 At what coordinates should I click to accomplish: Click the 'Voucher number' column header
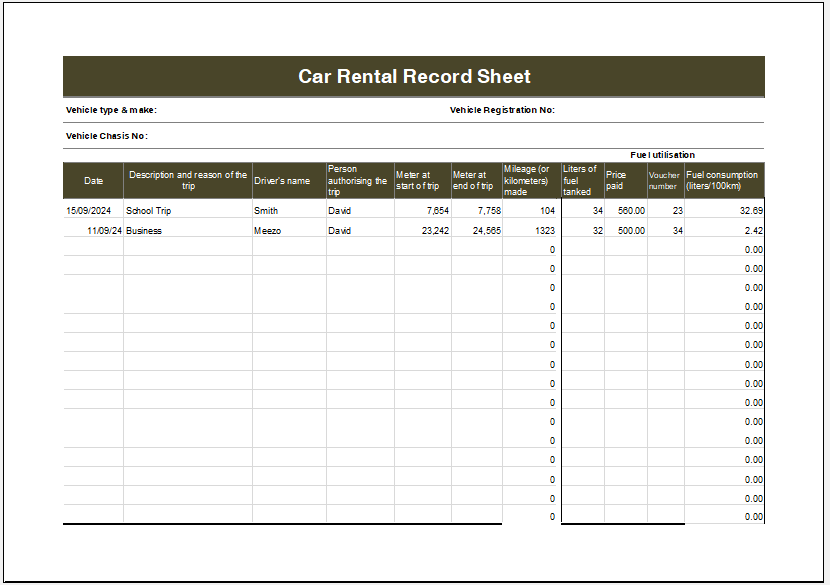coord(664,181)
